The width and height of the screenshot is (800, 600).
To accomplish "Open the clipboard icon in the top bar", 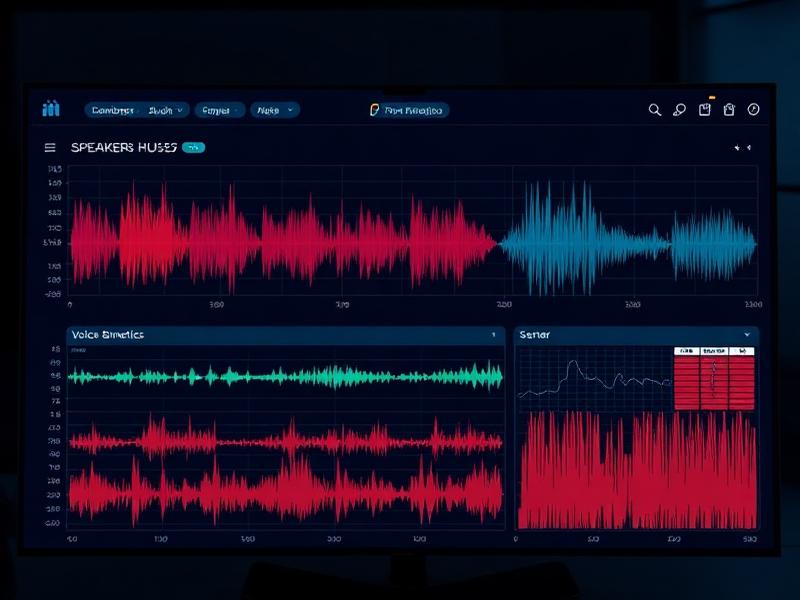I will click(x=705, y=110).
